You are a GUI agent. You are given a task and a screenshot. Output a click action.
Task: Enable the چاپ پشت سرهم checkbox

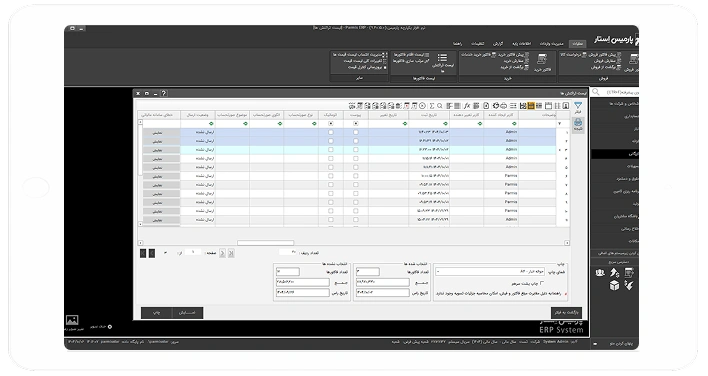coord(542,283)
